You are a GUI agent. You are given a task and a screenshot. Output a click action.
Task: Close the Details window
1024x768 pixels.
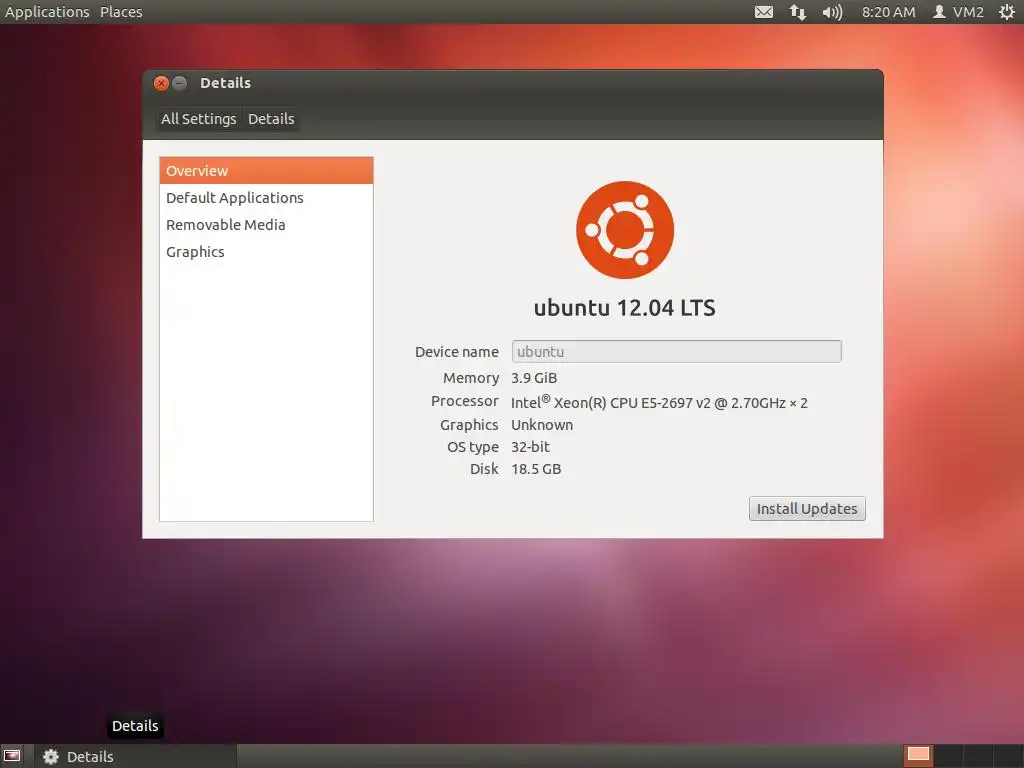161,83
